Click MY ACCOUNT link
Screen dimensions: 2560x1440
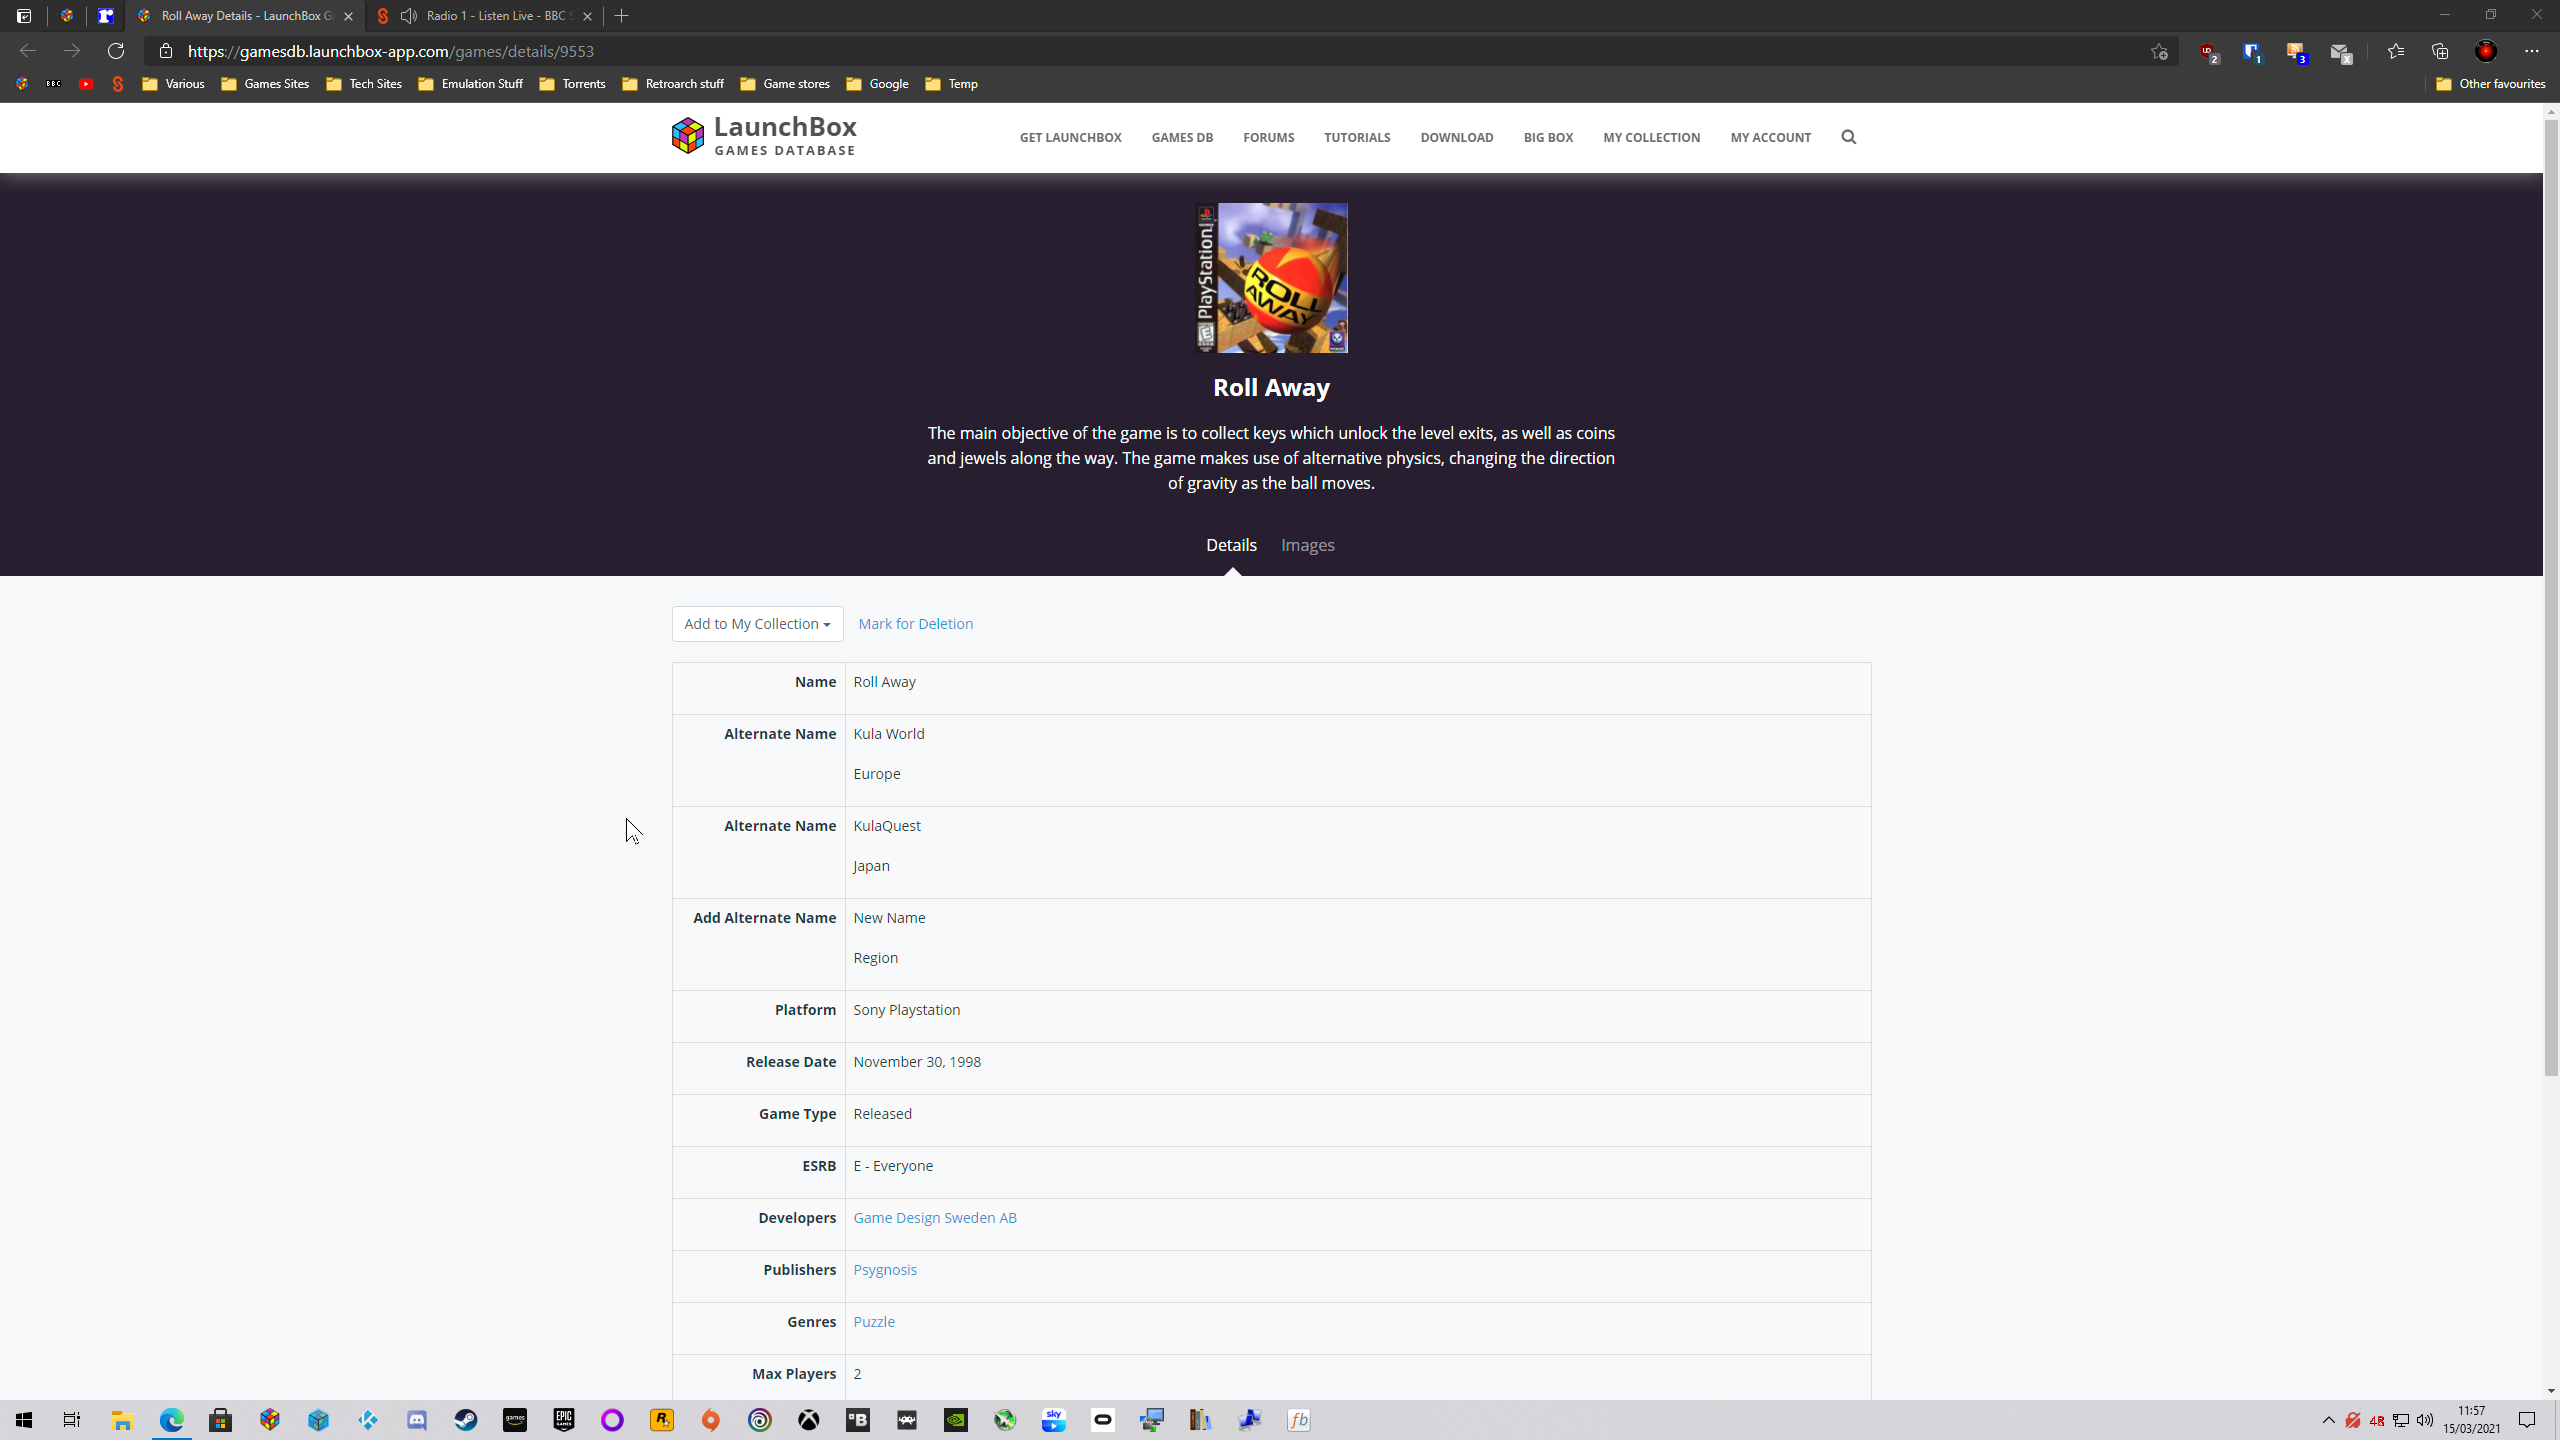point(1771,137)
